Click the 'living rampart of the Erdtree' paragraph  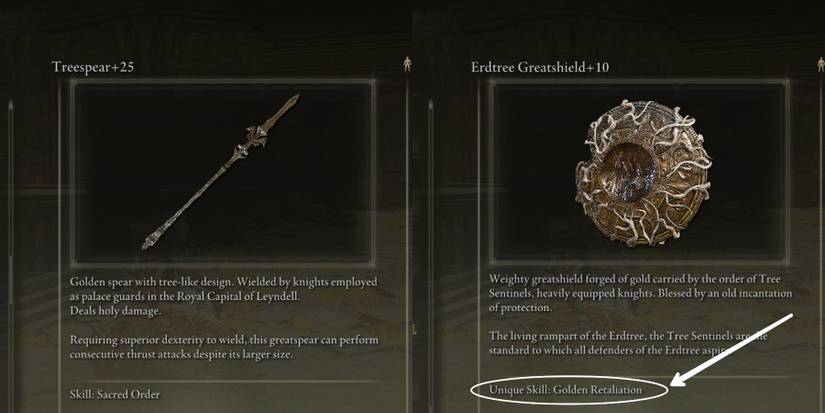coord(627,343)
